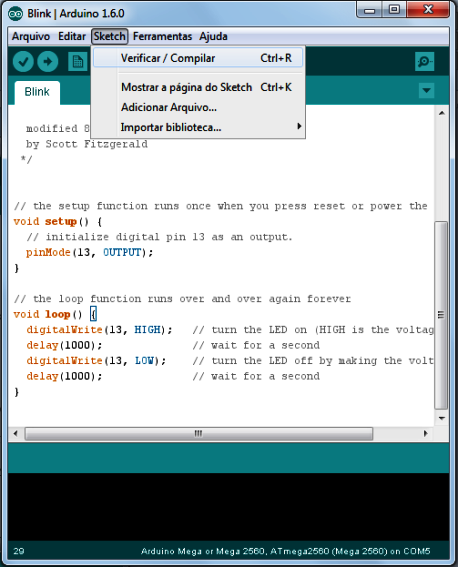Choose Verificar / Compilar menu entry
This screenshot has height=567, width=458.
coord(198,58)
